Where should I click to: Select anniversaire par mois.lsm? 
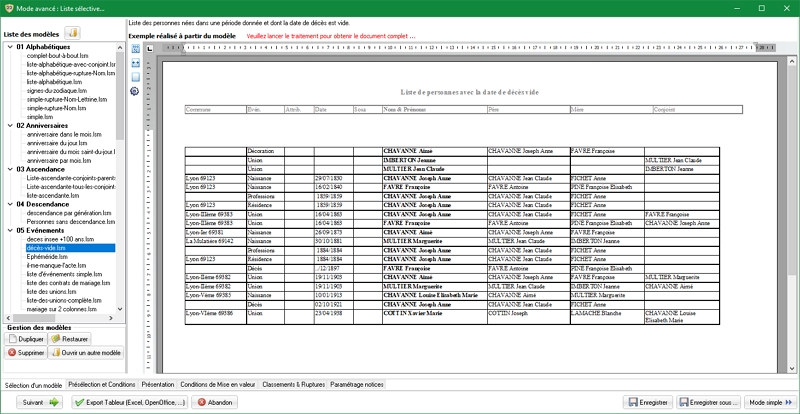[x=59, y=160]
